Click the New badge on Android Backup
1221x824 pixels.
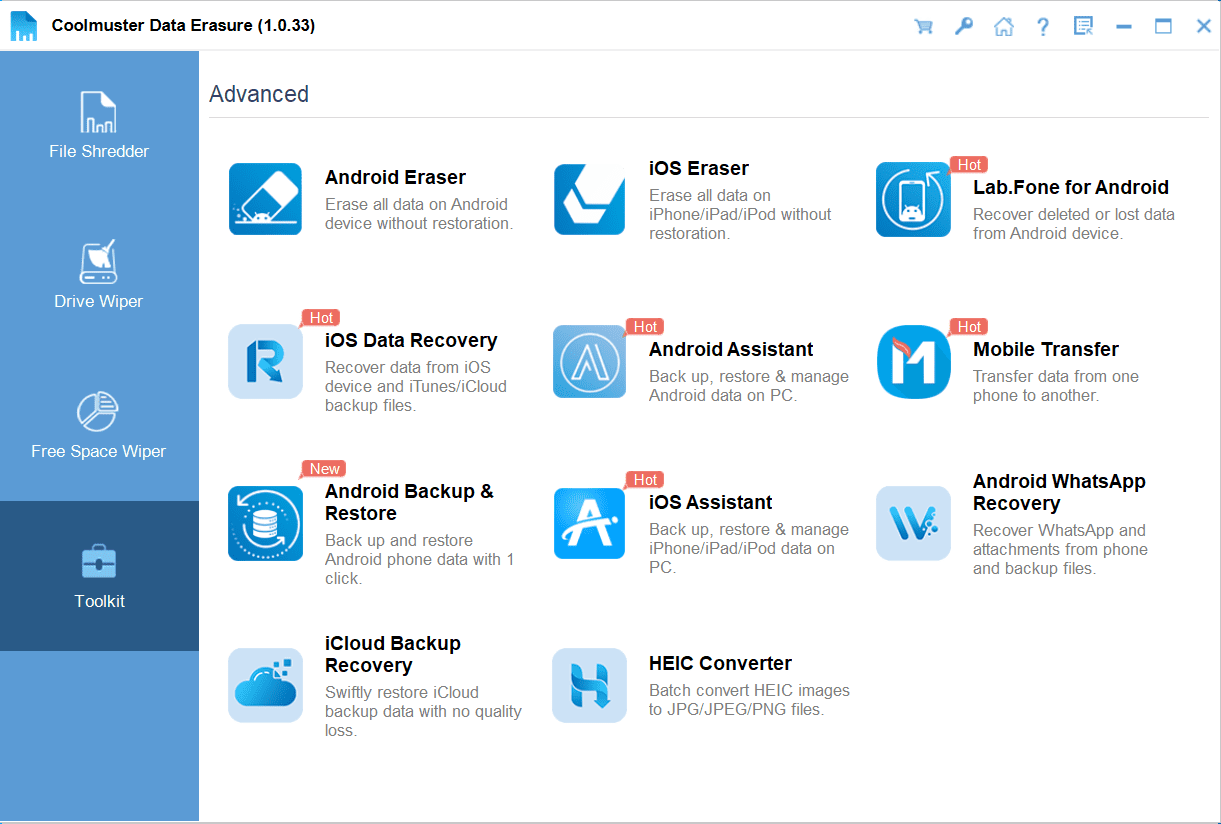pyautogui.click(x=324, y=469)
